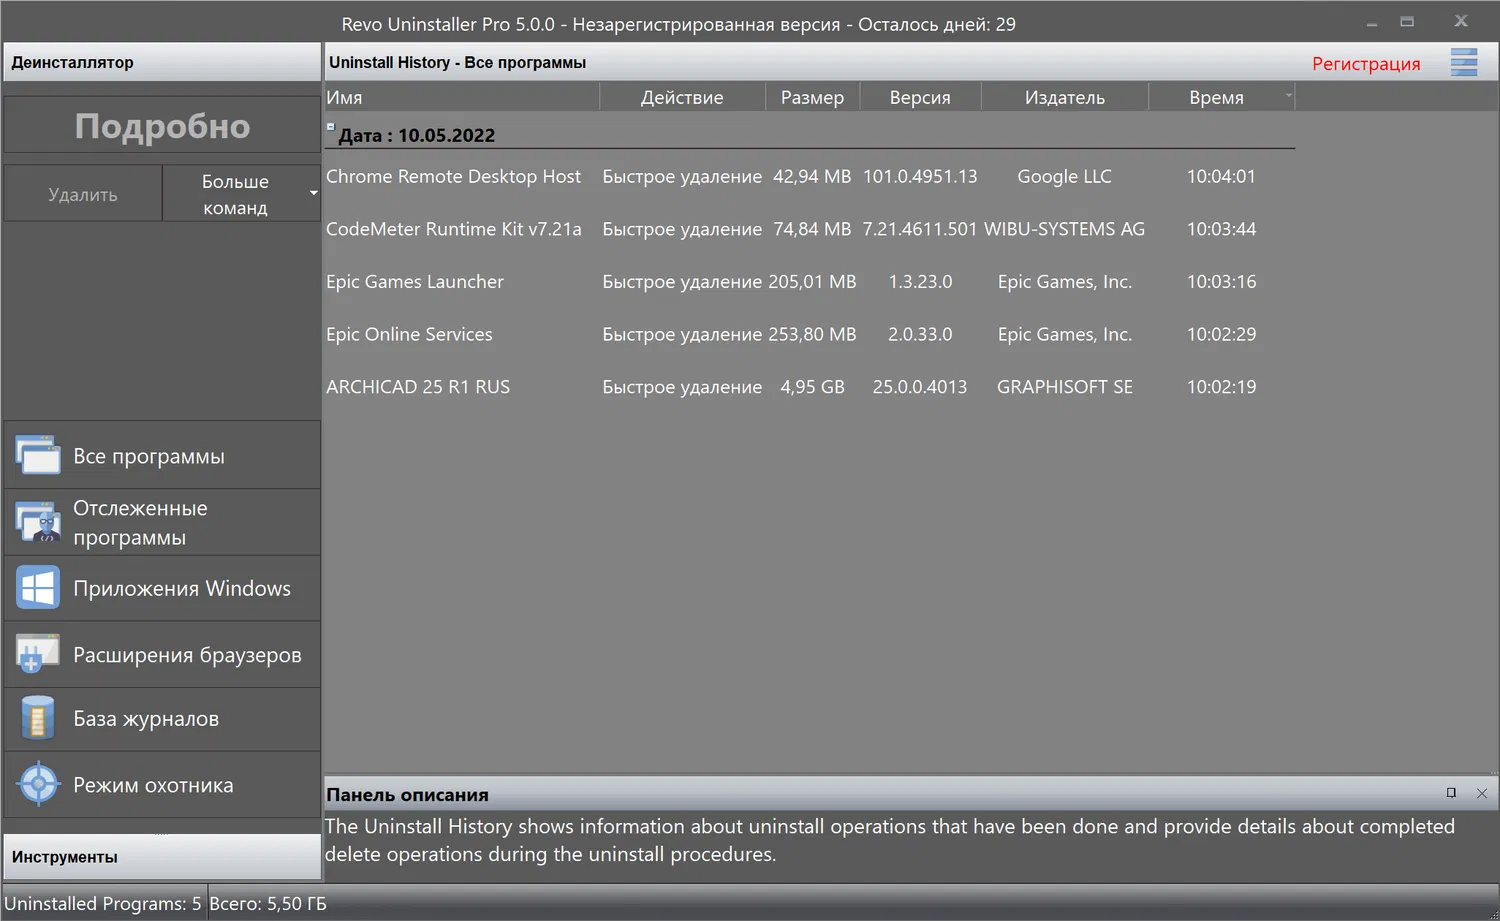Open the hamburger menu icon near Регистрация
The height and width of the screenshot is (921, 1500).
[x=1464, y=63]
